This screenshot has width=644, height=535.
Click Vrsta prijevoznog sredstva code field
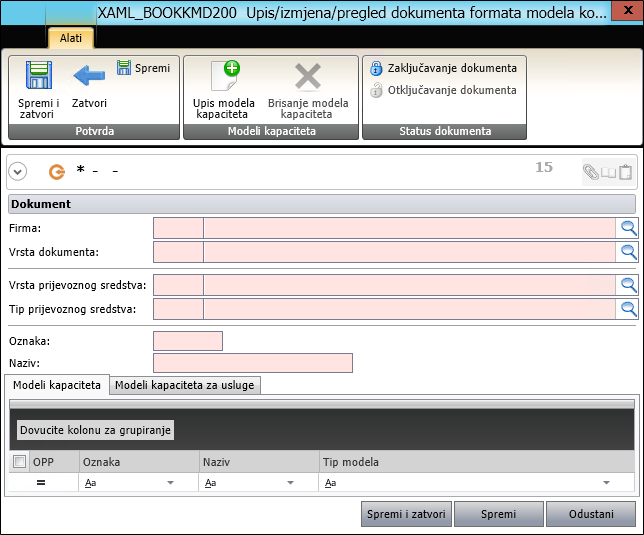click(178, 285)
